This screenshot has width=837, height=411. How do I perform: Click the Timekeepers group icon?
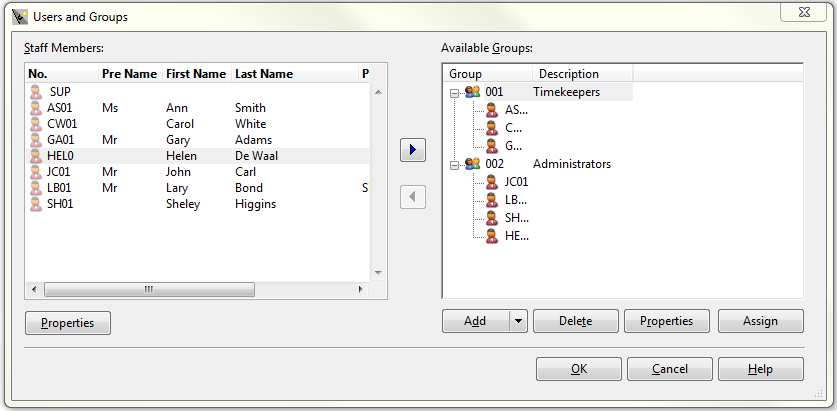473,92
